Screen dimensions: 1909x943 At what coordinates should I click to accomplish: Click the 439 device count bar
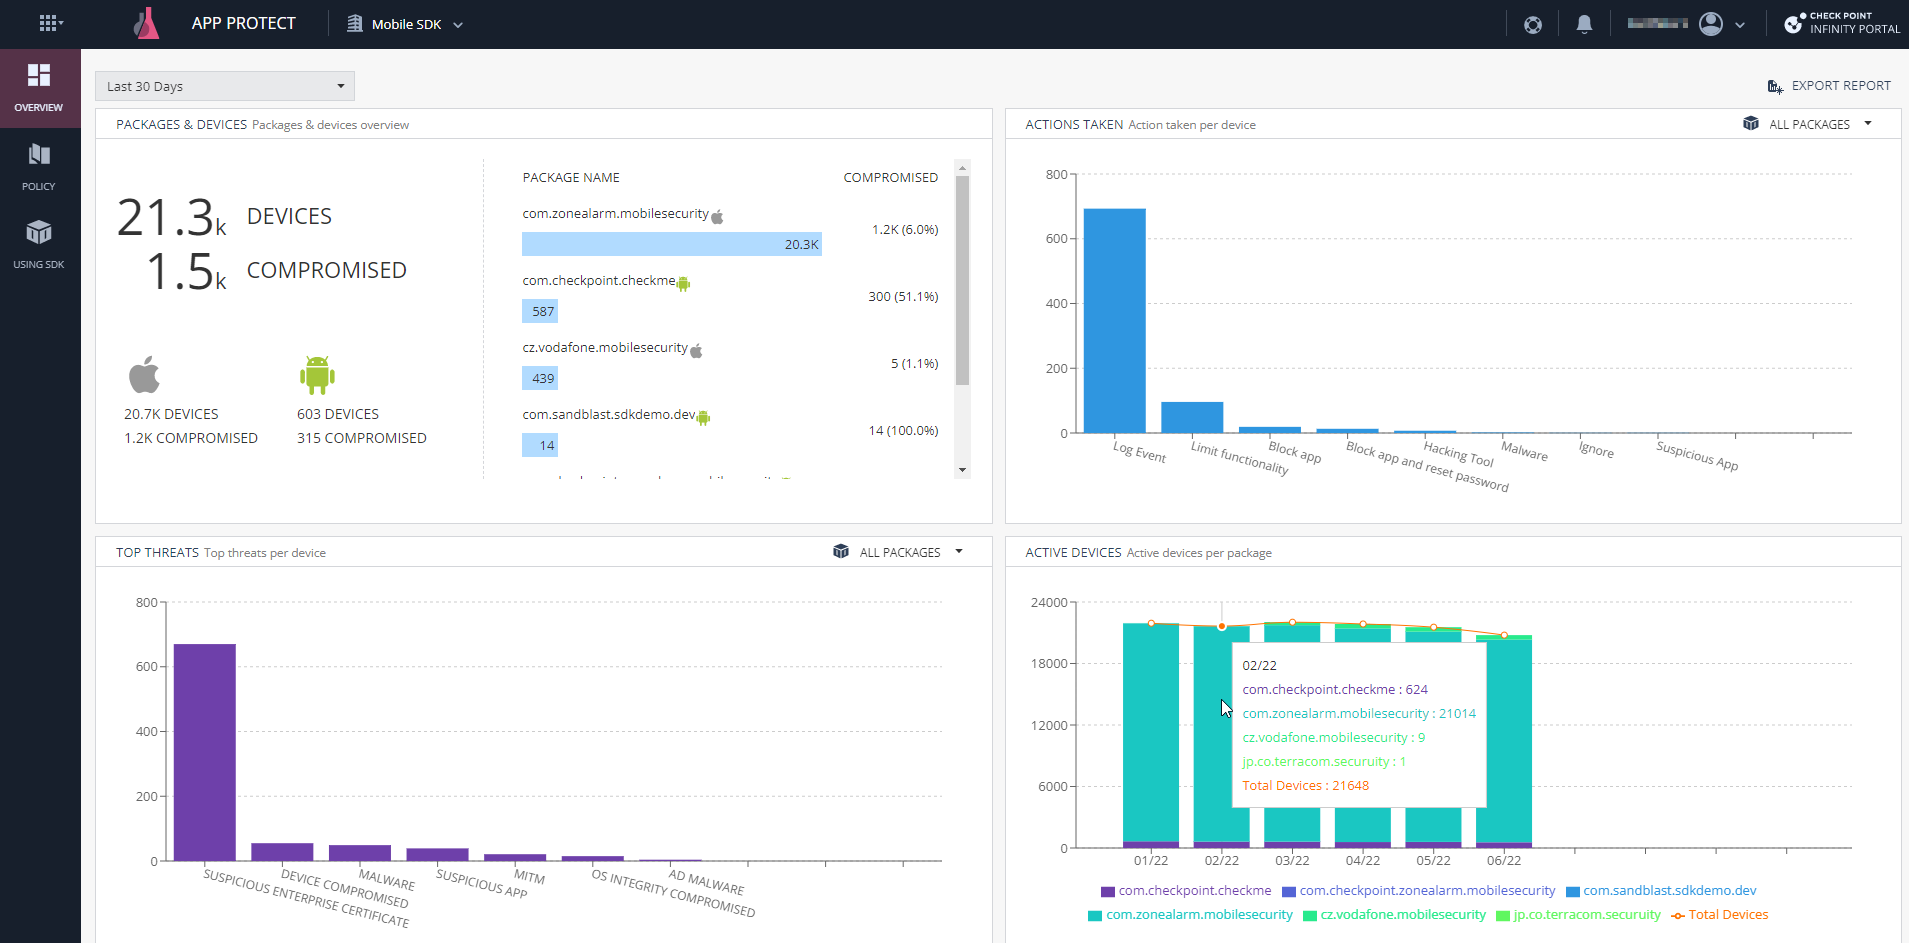click(540, 378)
